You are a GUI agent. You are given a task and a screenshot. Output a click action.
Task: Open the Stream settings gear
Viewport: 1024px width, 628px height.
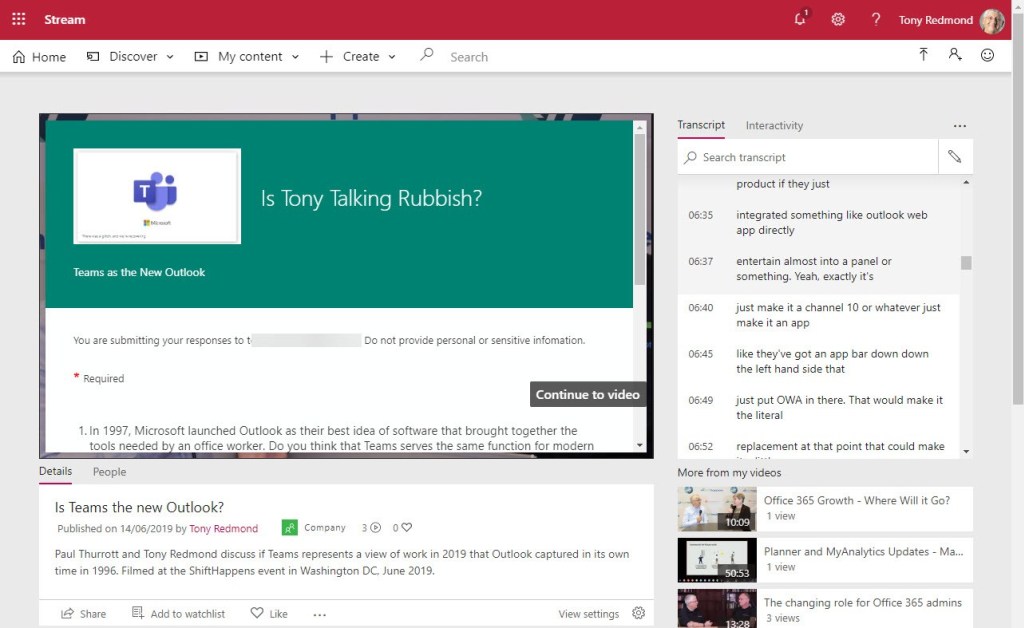tap(838, 20)
